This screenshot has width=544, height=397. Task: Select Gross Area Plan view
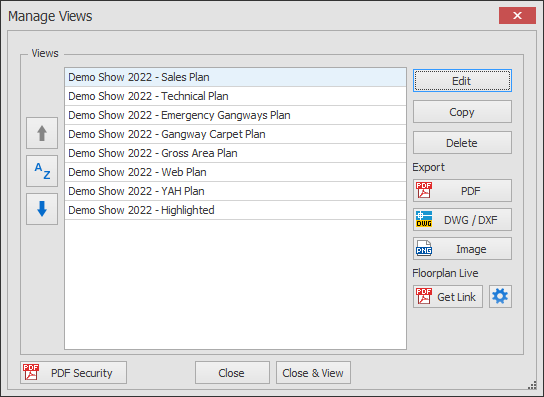coord(235,153)
